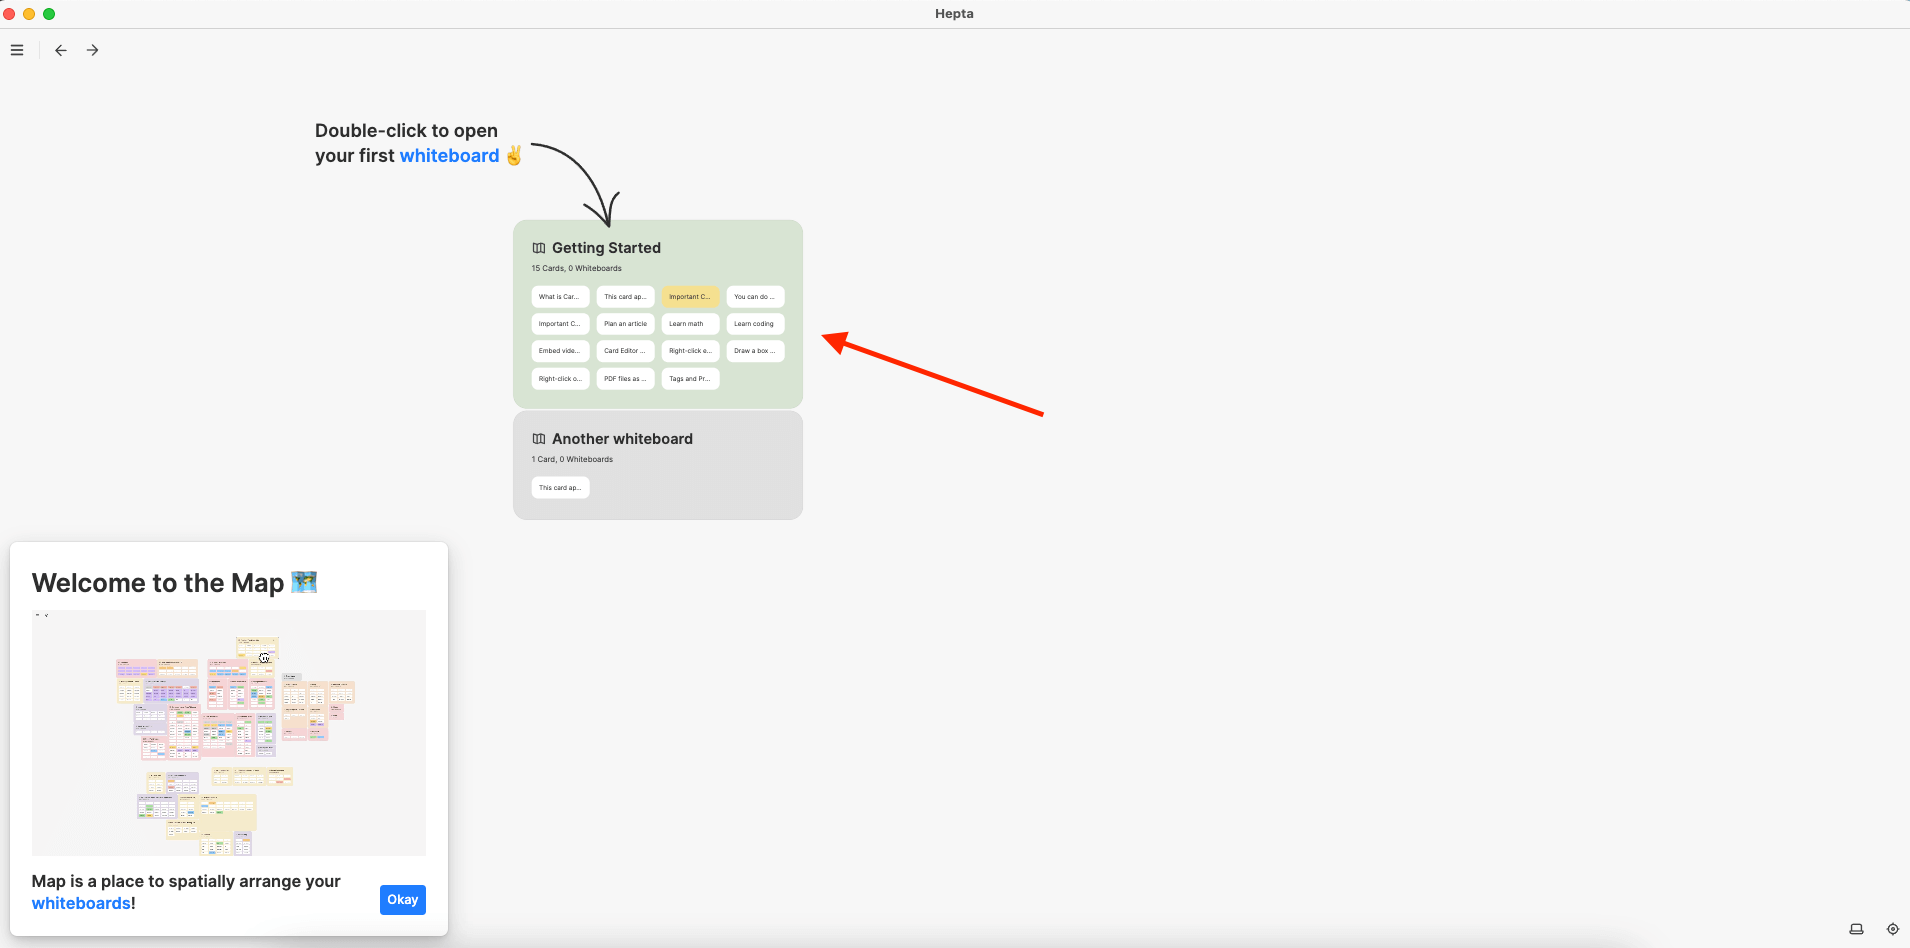
Task: Go forward using the right arrow
Action: [93, 50]
